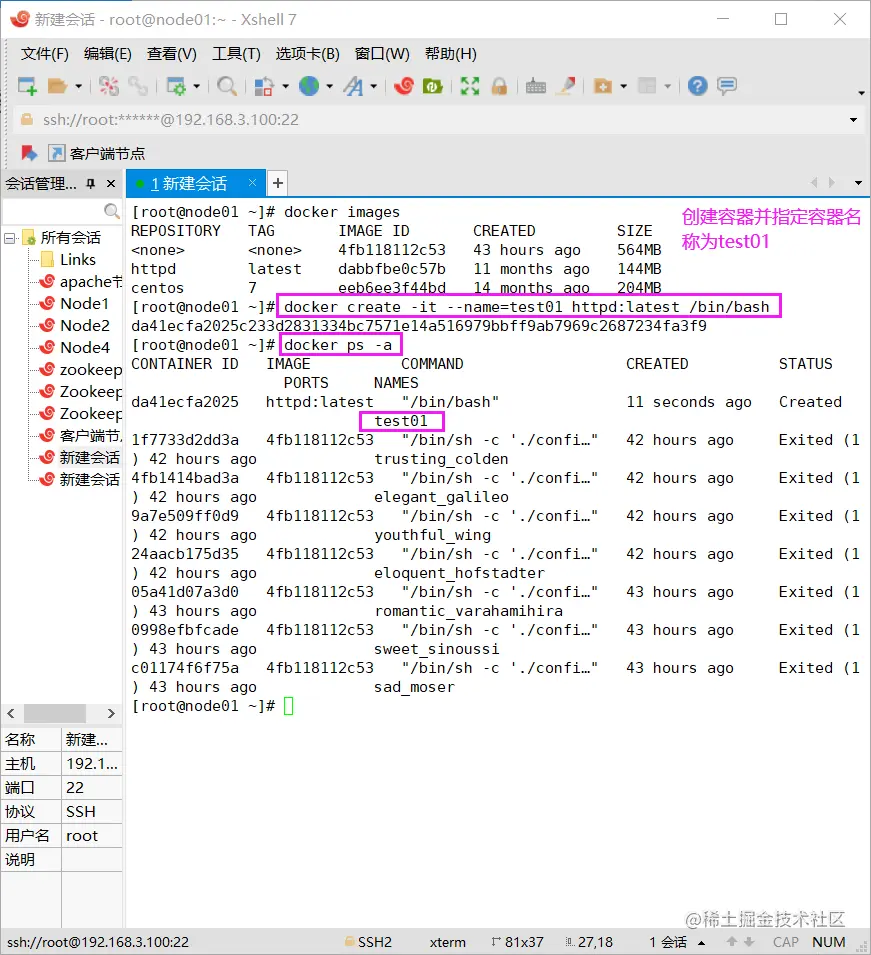Click the status bar up arrow beside 1 会话

pos(702,943)
